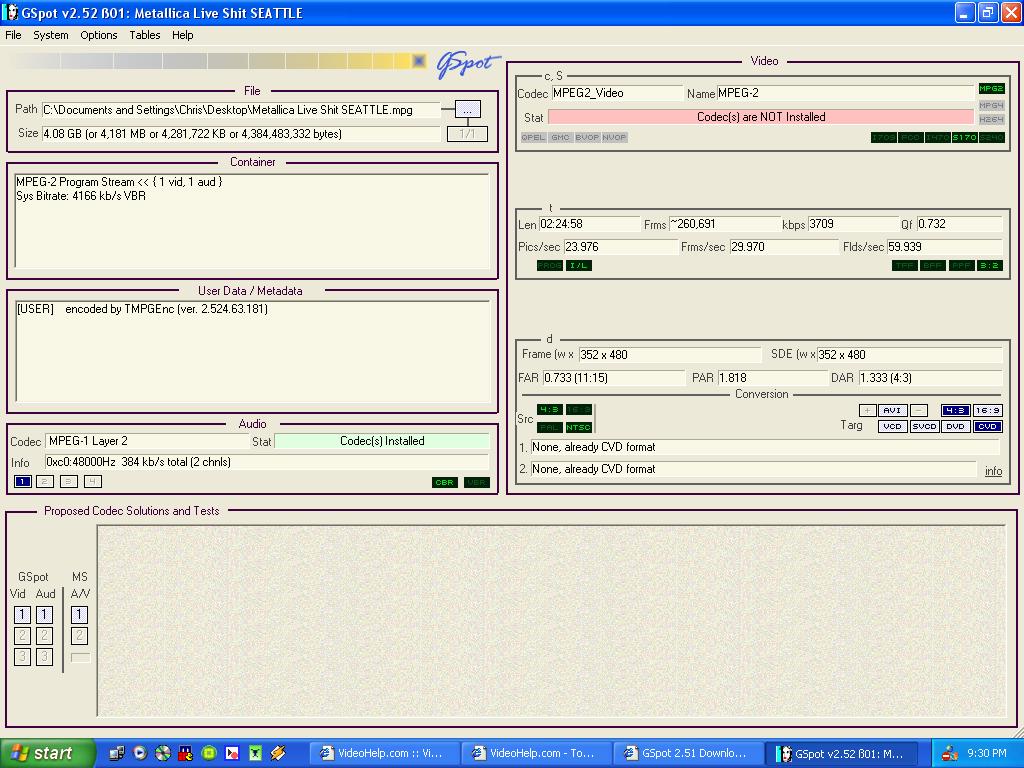Viewport: 1024px width, 768px height.
Task: Run MS A/V test 1
Action: coord(79,615)
